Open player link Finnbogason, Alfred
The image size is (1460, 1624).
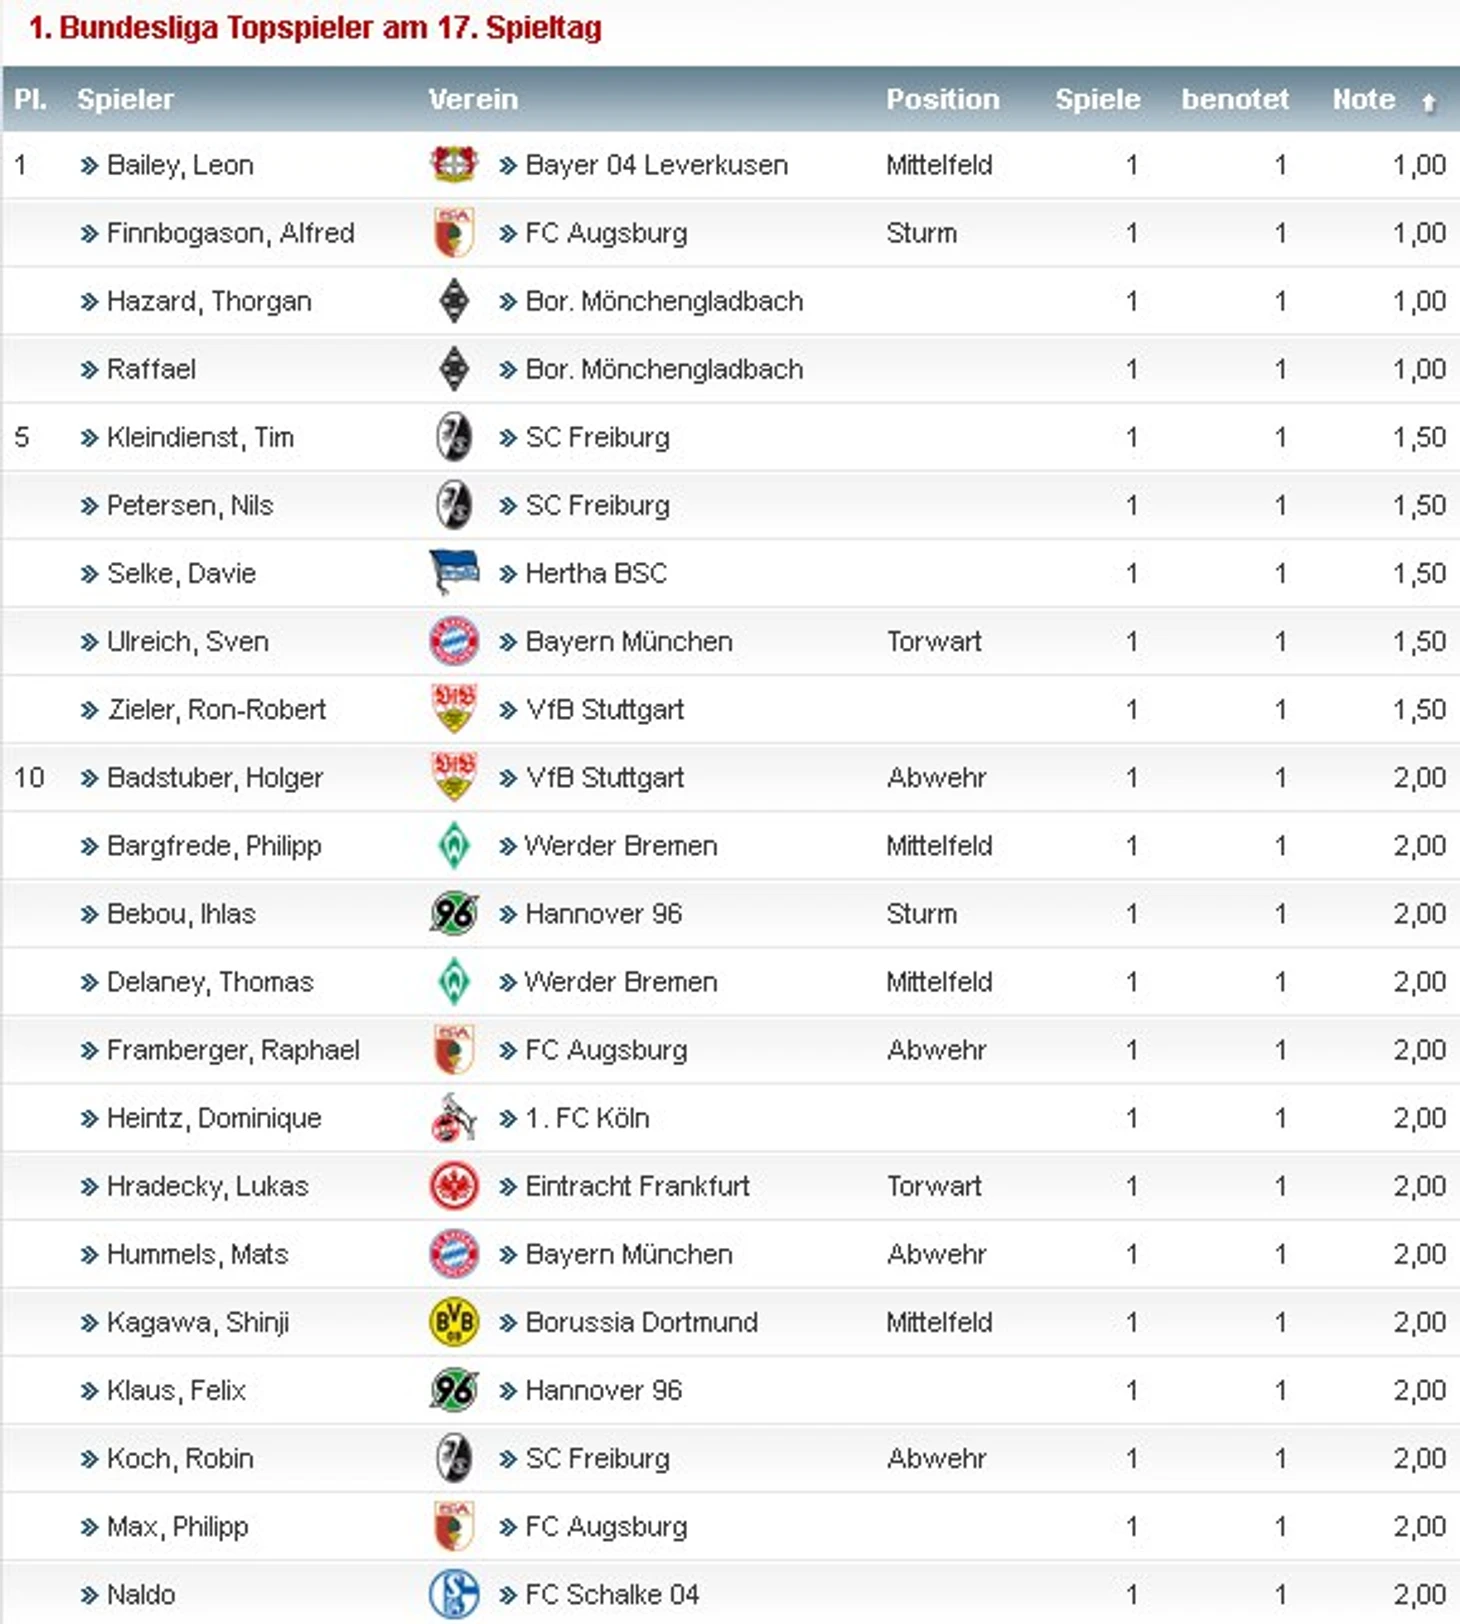coord(231,233)
